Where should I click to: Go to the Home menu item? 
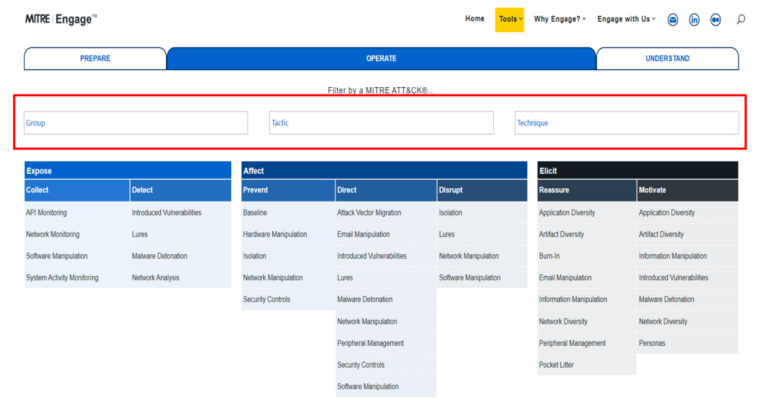pyautogui.click(x=475, y=19)
